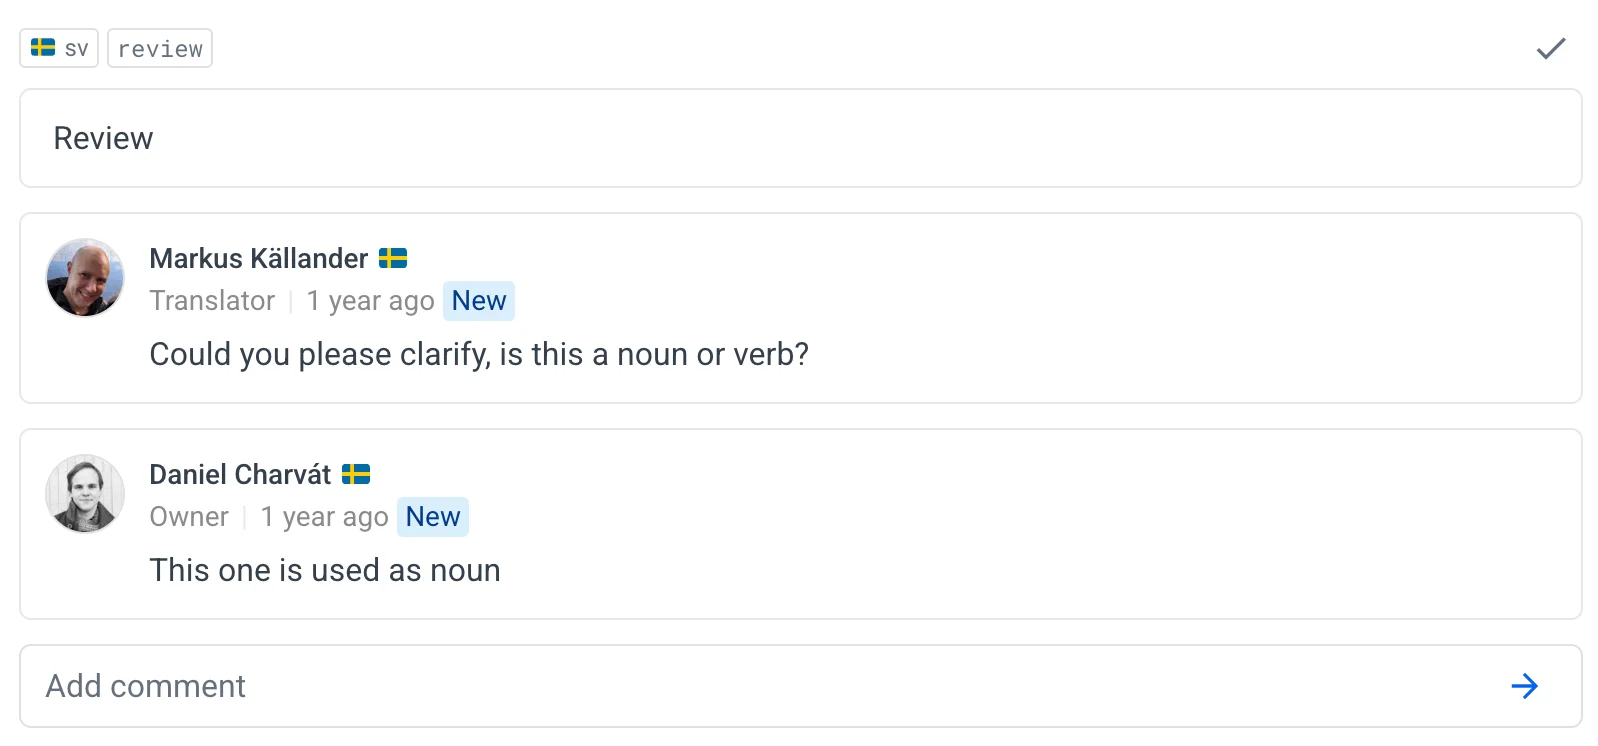Send comment with the blue arrow icon
Viewport: 1598px width, 746px height.
[1524, 686]
